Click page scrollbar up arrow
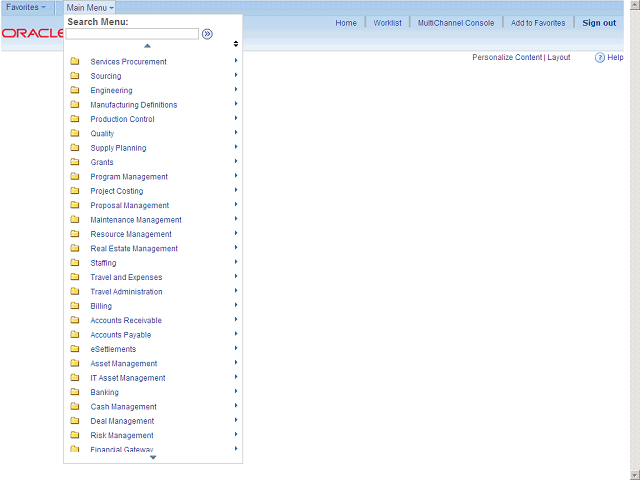This screenshot has height=480, width=640. [x=635, y=5]
